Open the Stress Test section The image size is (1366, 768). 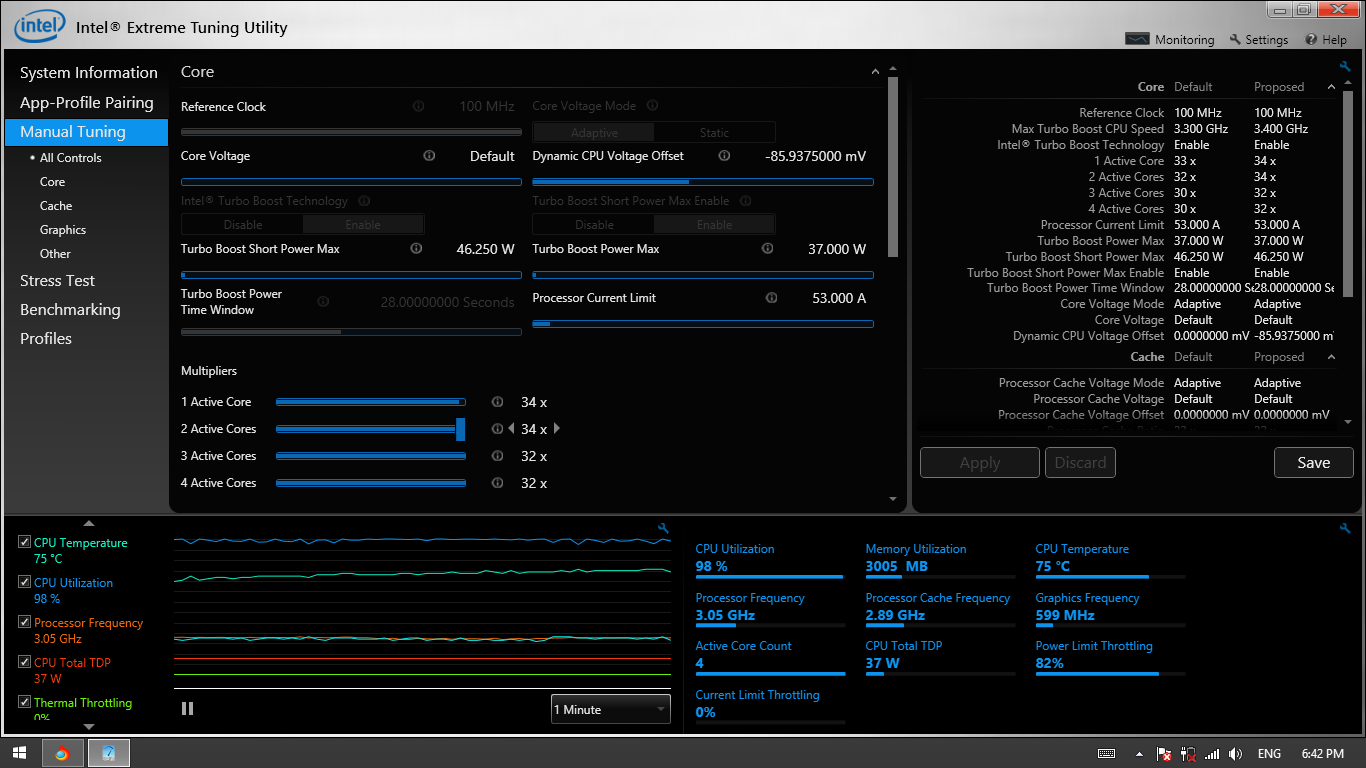[58, 280]
